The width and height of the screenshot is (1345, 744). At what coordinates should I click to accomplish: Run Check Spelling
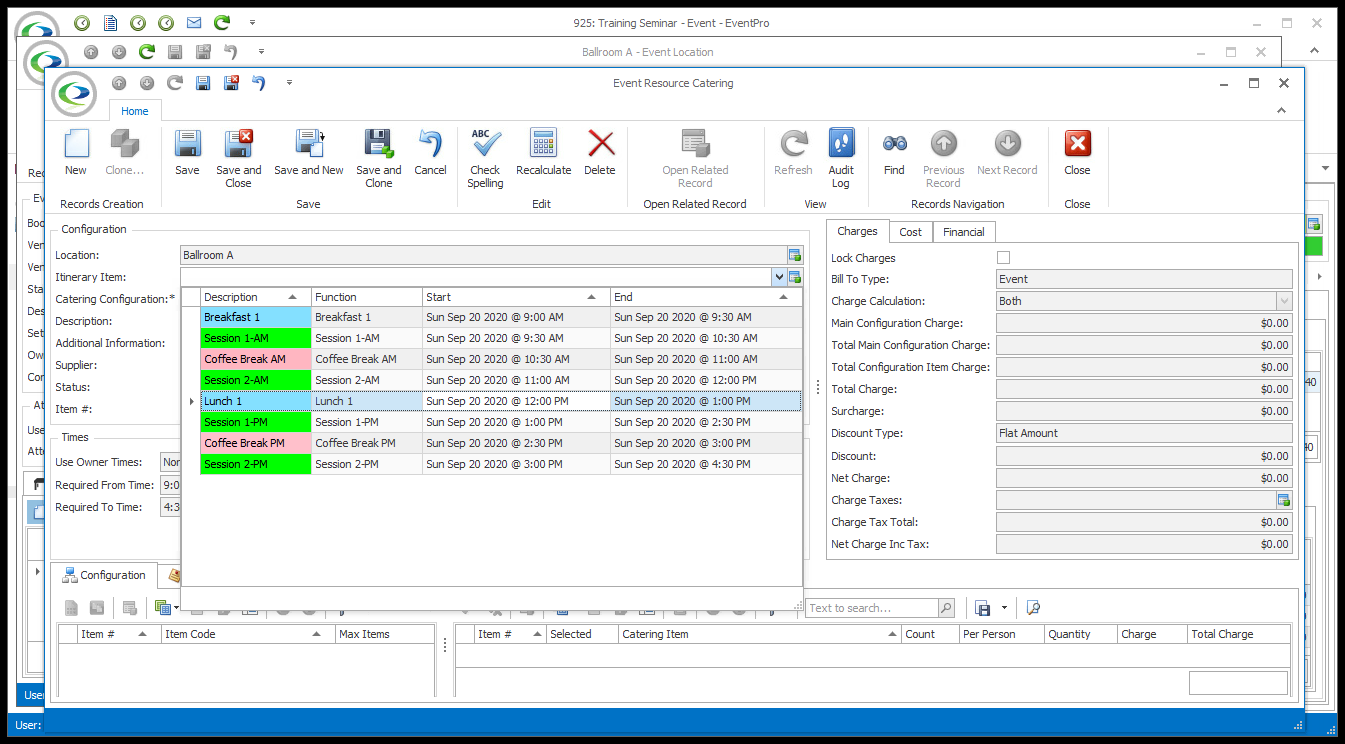485,159
